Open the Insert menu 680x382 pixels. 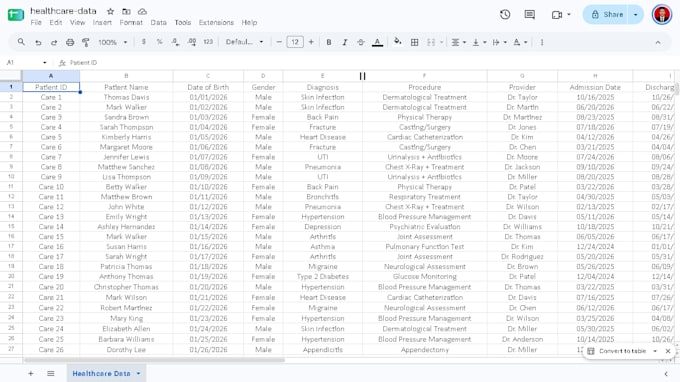pyautogui.click(x=102, y=23)
